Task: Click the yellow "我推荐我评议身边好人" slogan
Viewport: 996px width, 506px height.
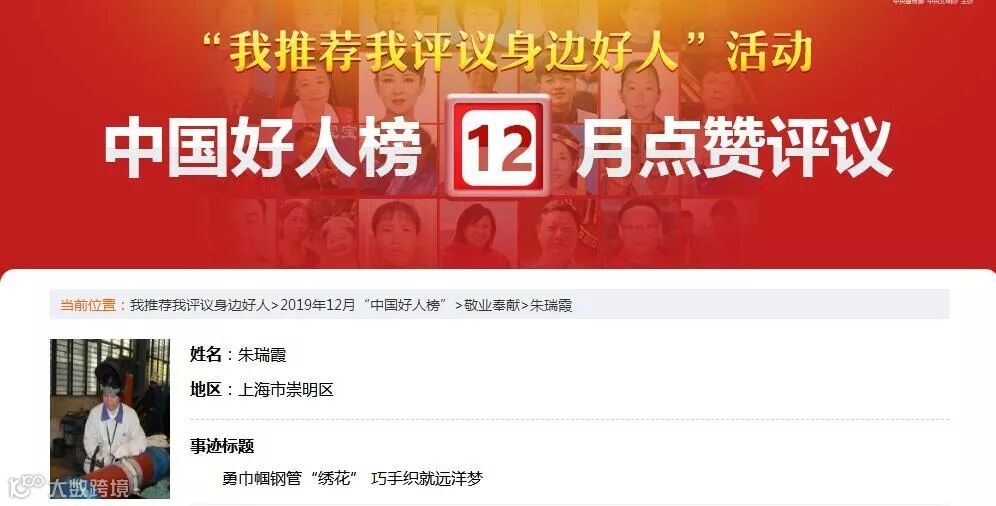Action: (x=454, y=51)
